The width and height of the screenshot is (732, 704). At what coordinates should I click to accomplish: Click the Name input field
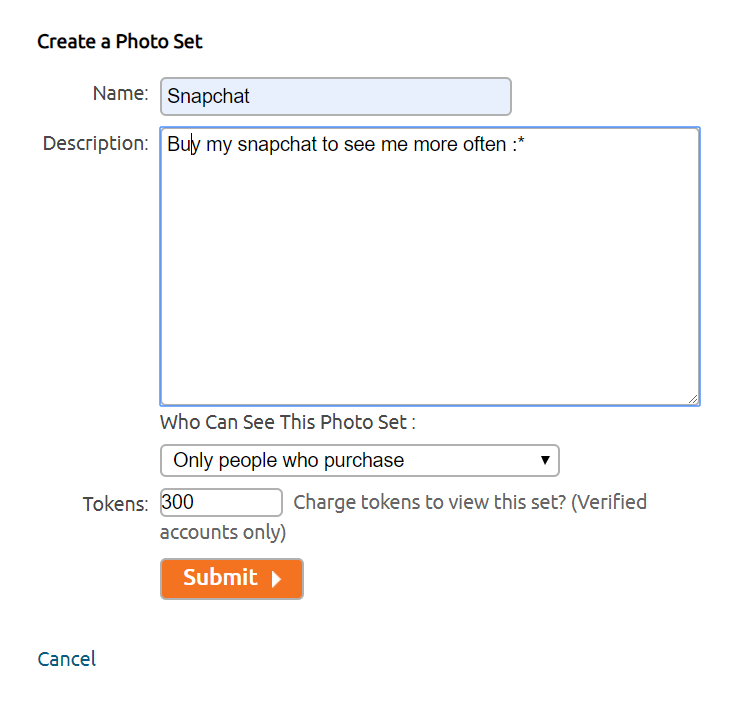[335, 97]
